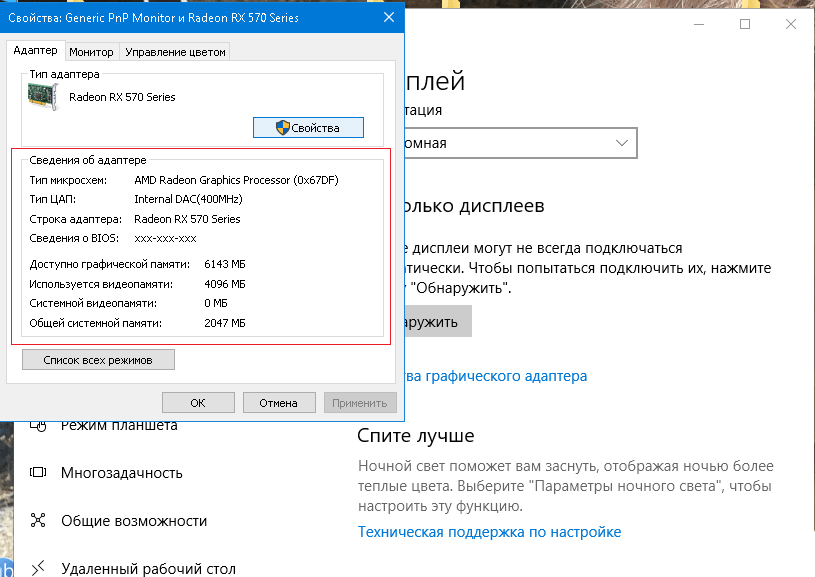Minimize the Settings window
Screen dimensions: 815x577
699,24
